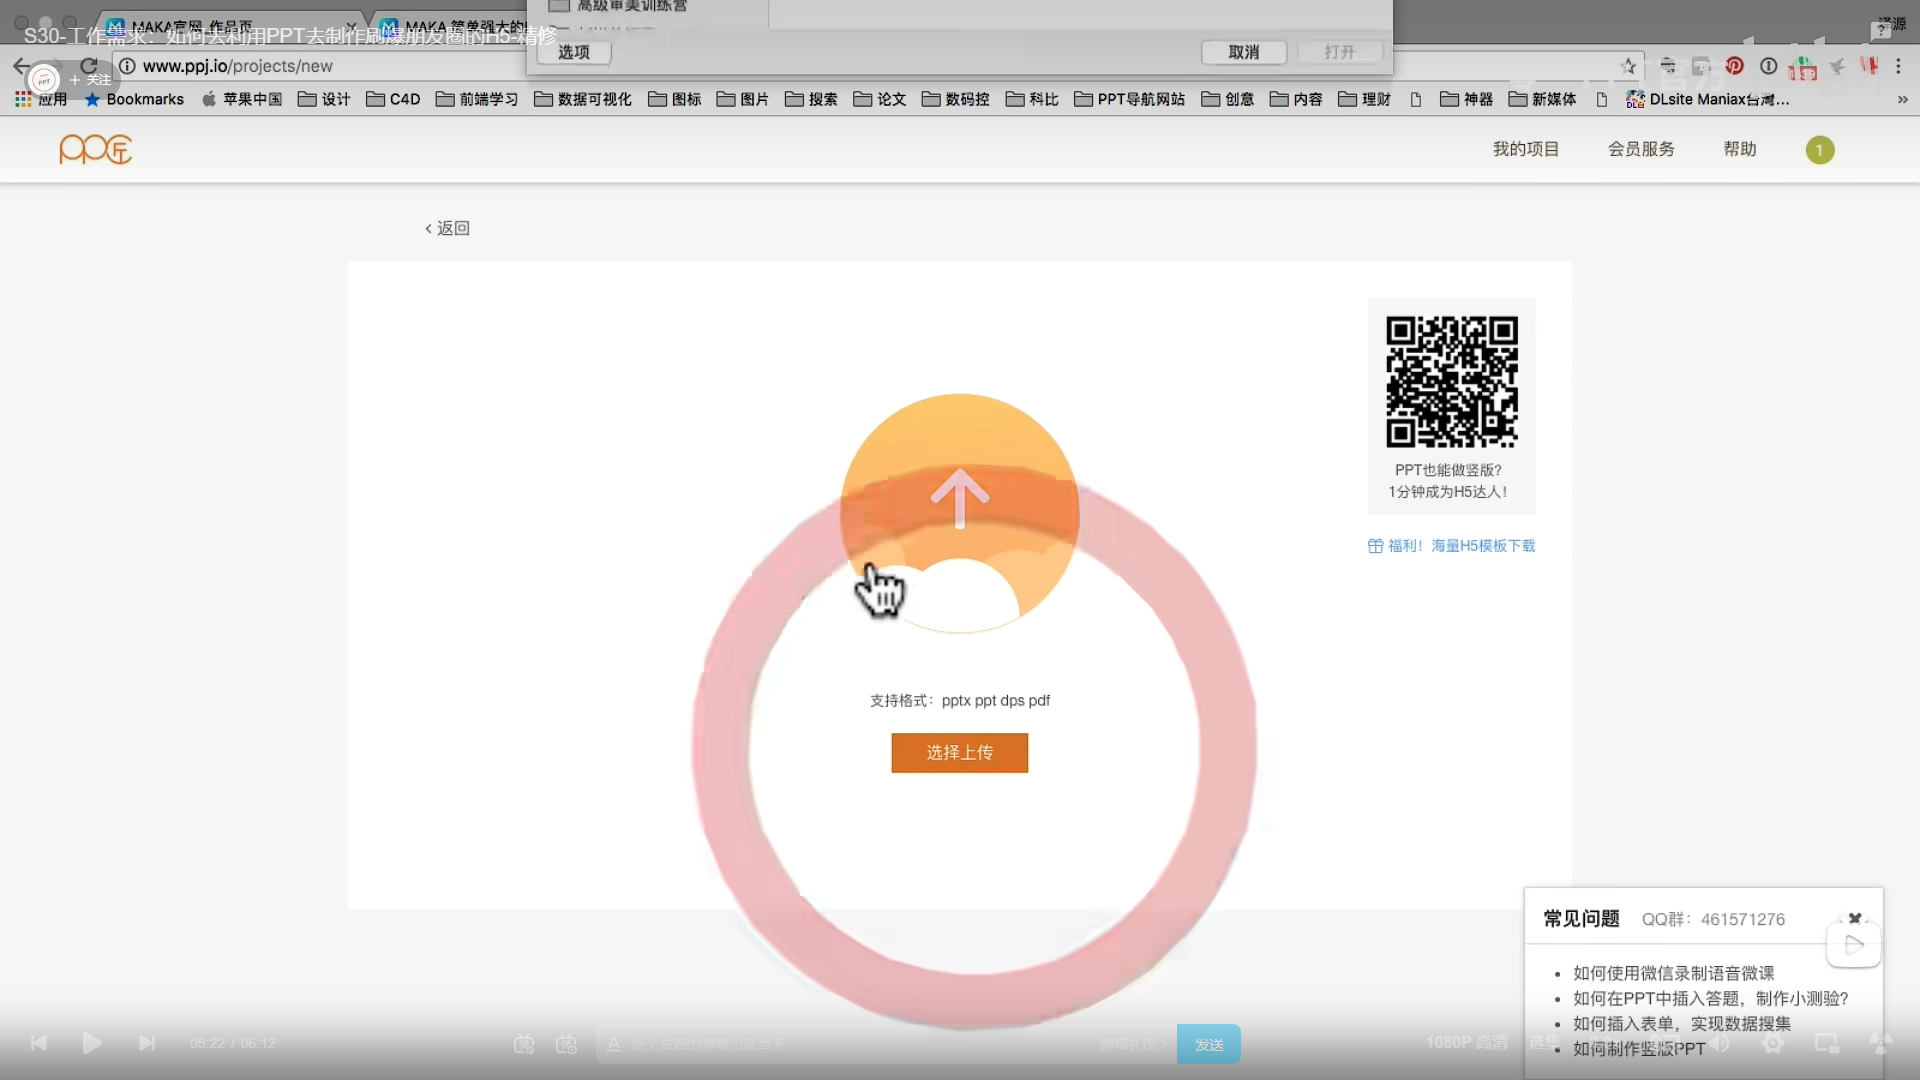
Task: Click the QR code image
Action: pos(1452,382)
